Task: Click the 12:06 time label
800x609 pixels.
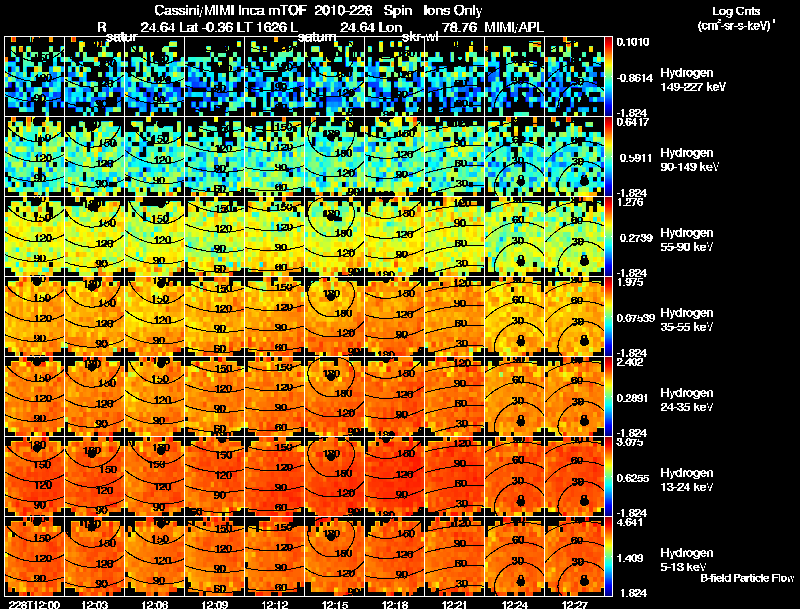Action: coord(155,605)
